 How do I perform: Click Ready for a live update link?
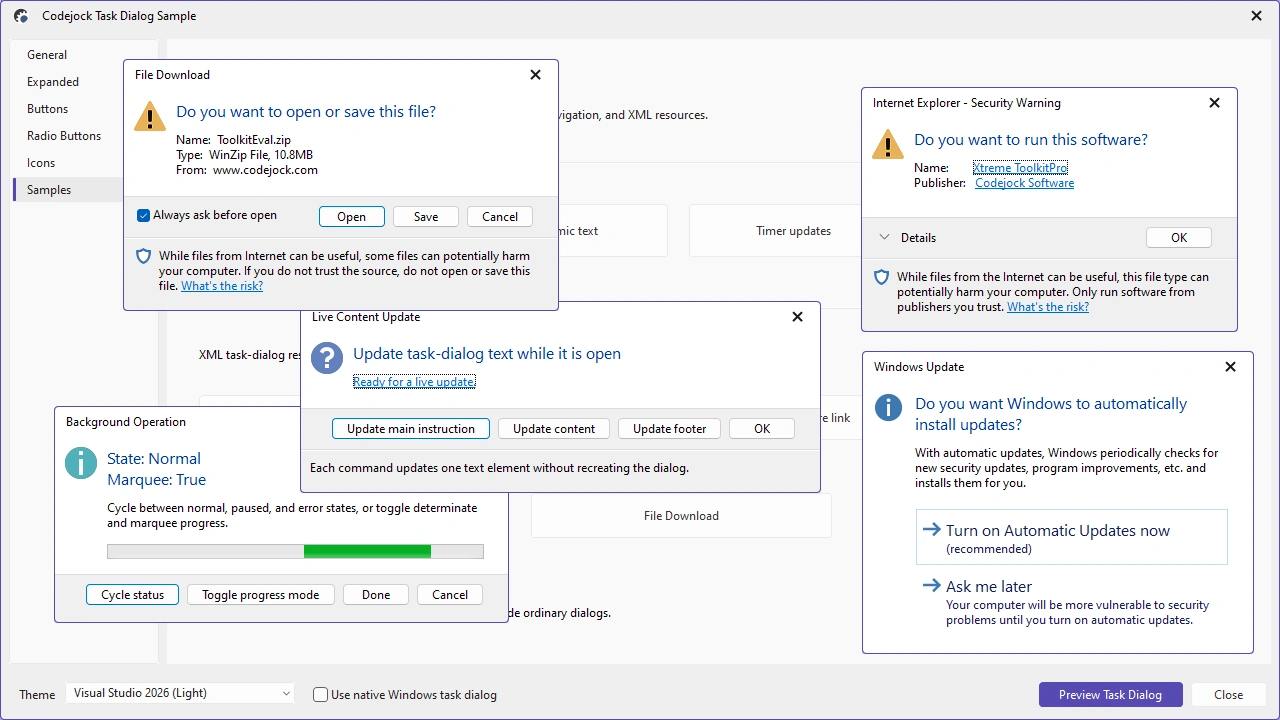(x=414, y=382)
